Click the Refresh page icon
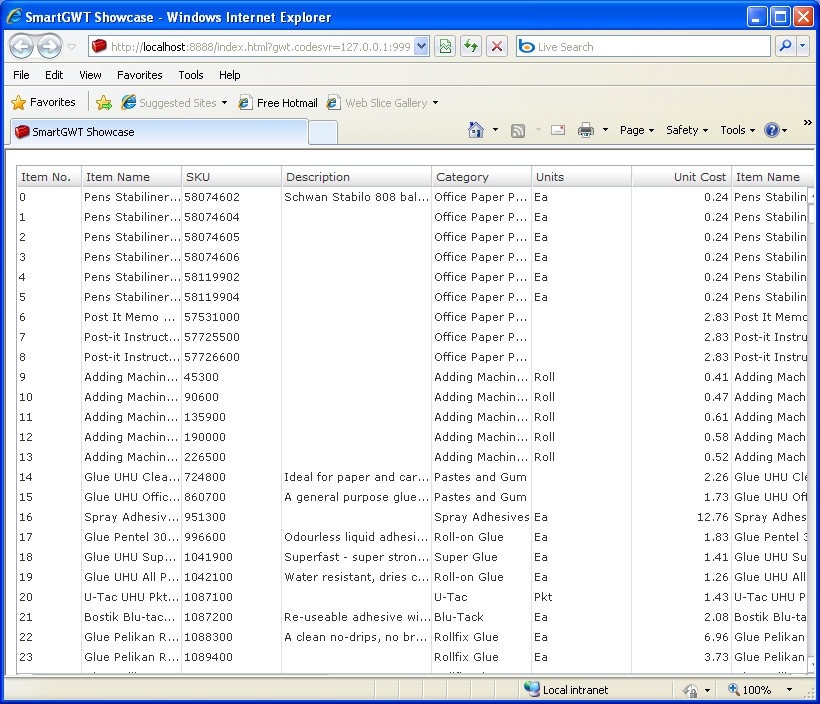 click(471, 47)
